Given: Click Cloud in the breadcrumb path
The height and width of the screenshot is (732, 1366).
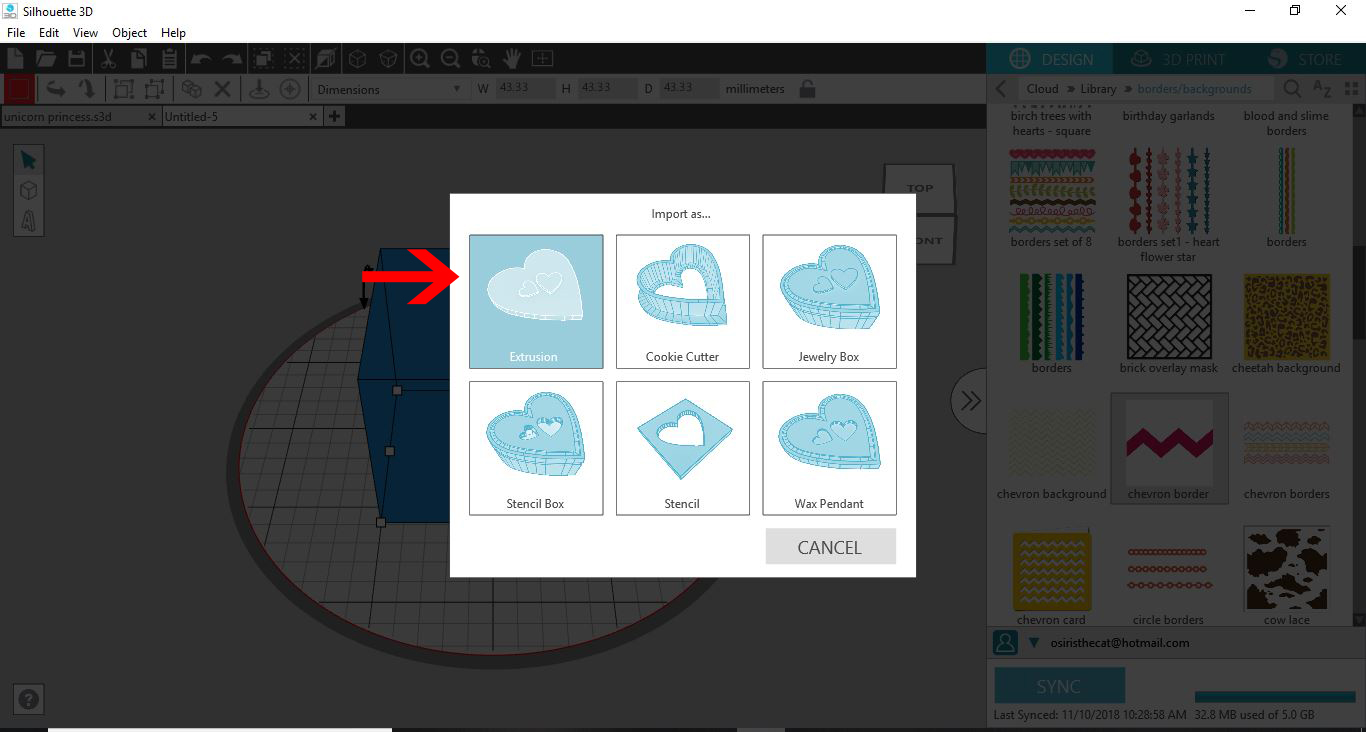Looking at the screenshot, I should (1042, 89).
